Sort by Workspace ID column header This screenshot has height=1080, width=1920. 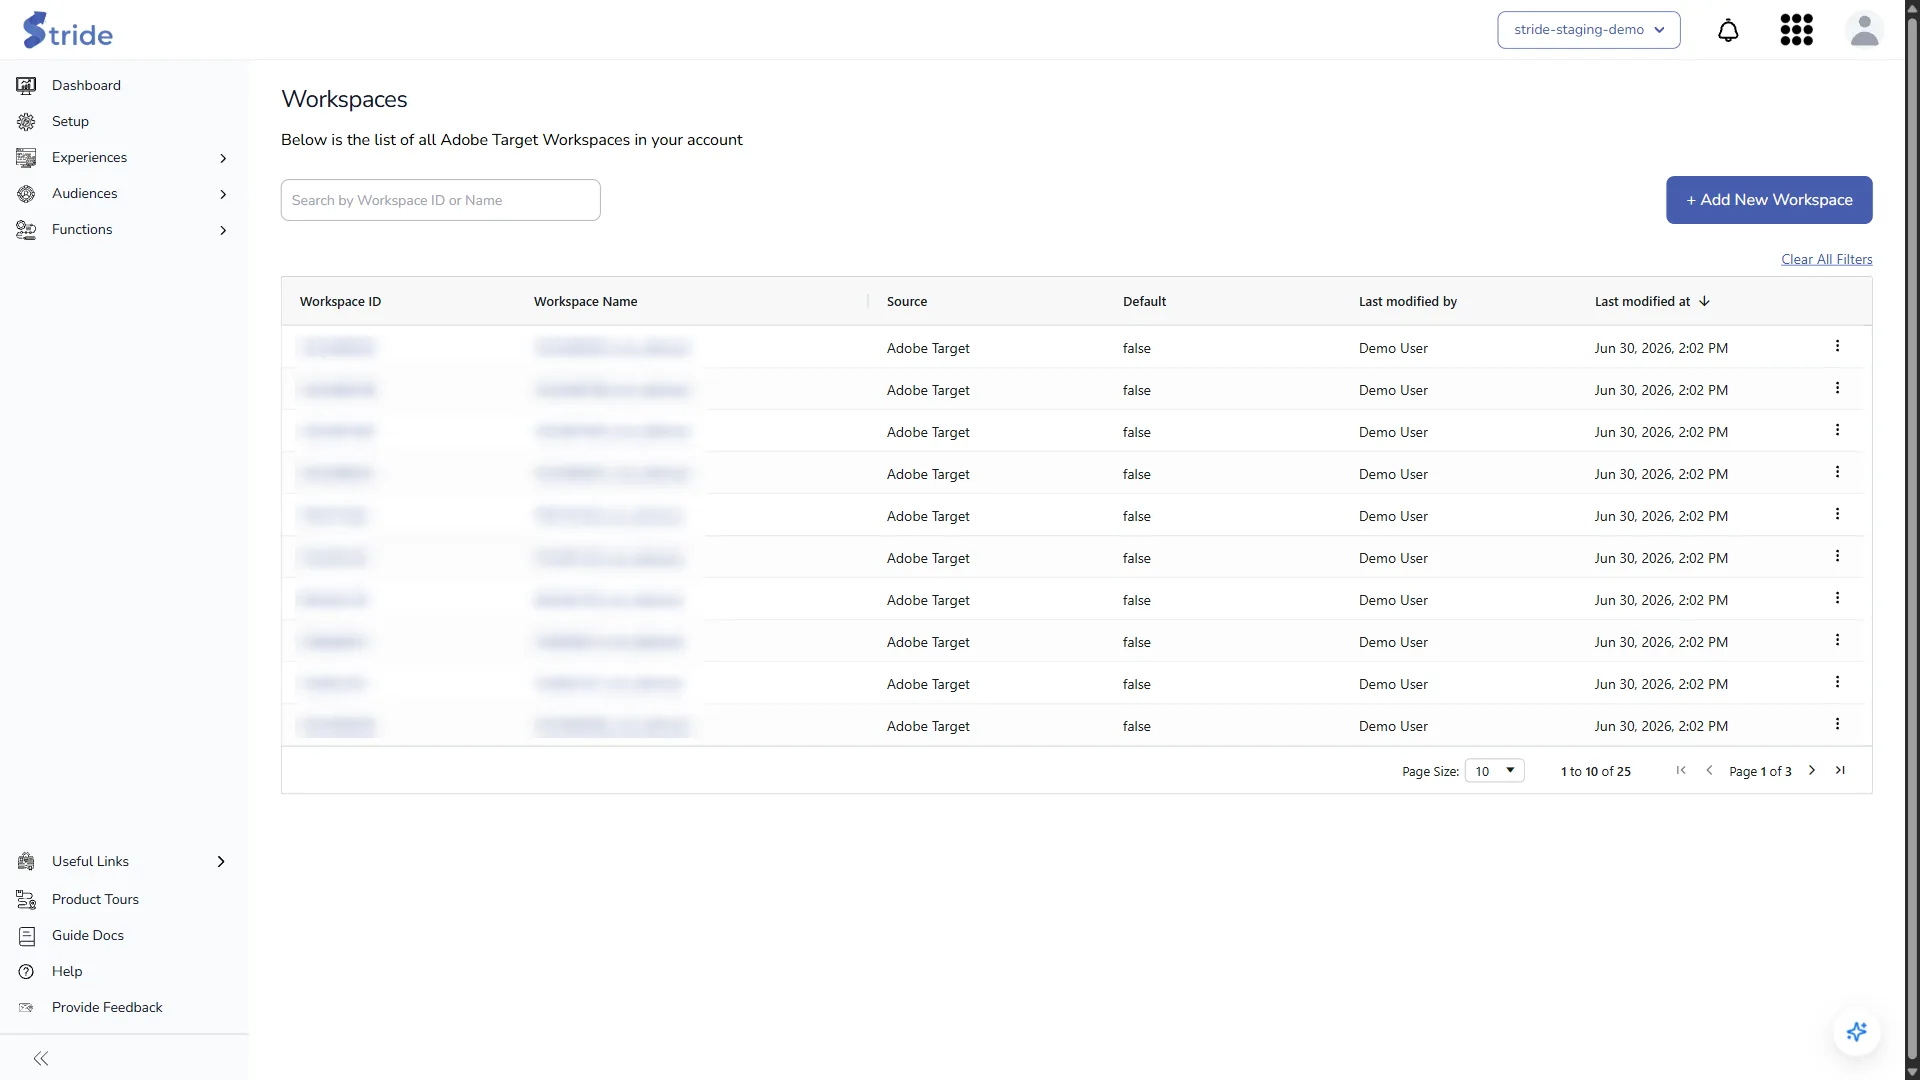340,301
